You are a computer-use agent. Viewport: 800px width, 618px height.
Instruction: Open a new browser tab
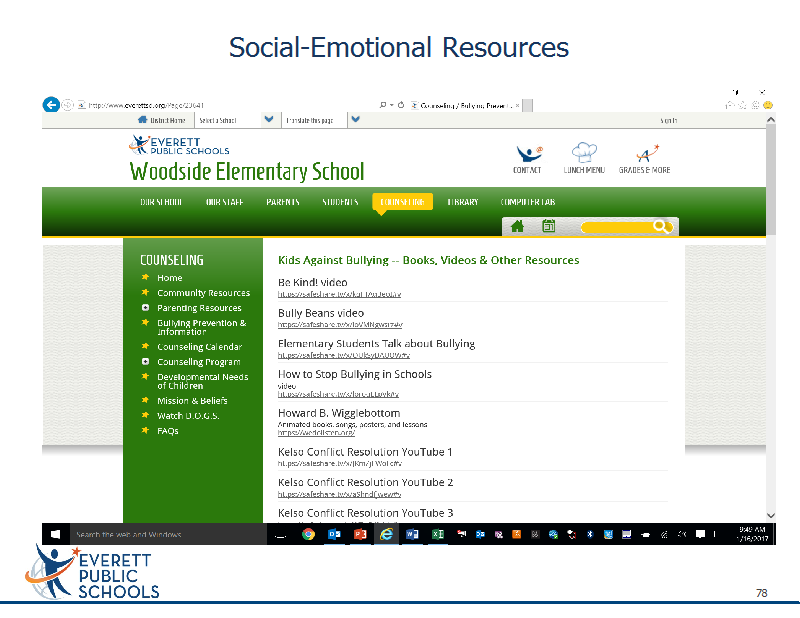tap(528, 106)
